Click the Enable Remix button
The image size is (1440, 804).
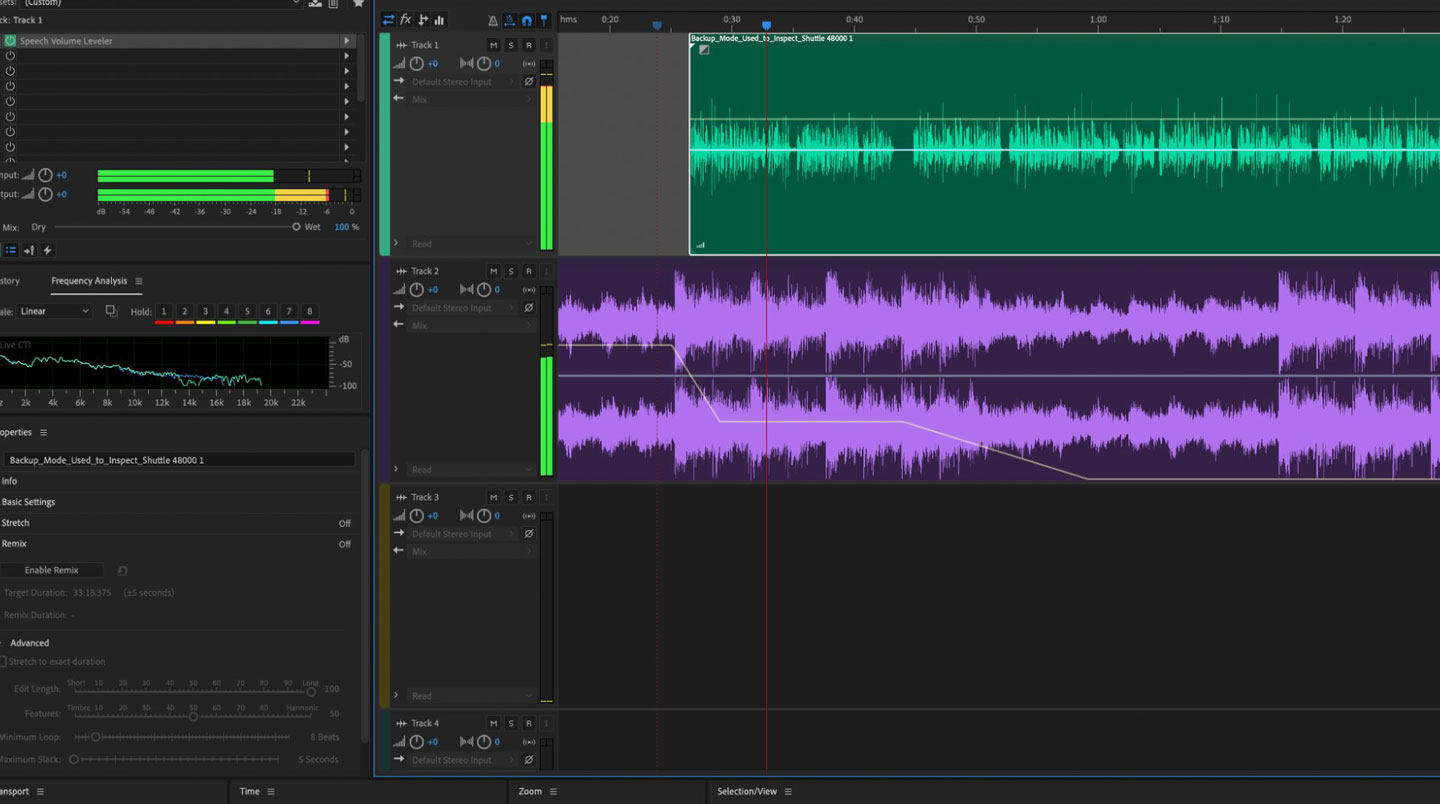click(52, 570)
